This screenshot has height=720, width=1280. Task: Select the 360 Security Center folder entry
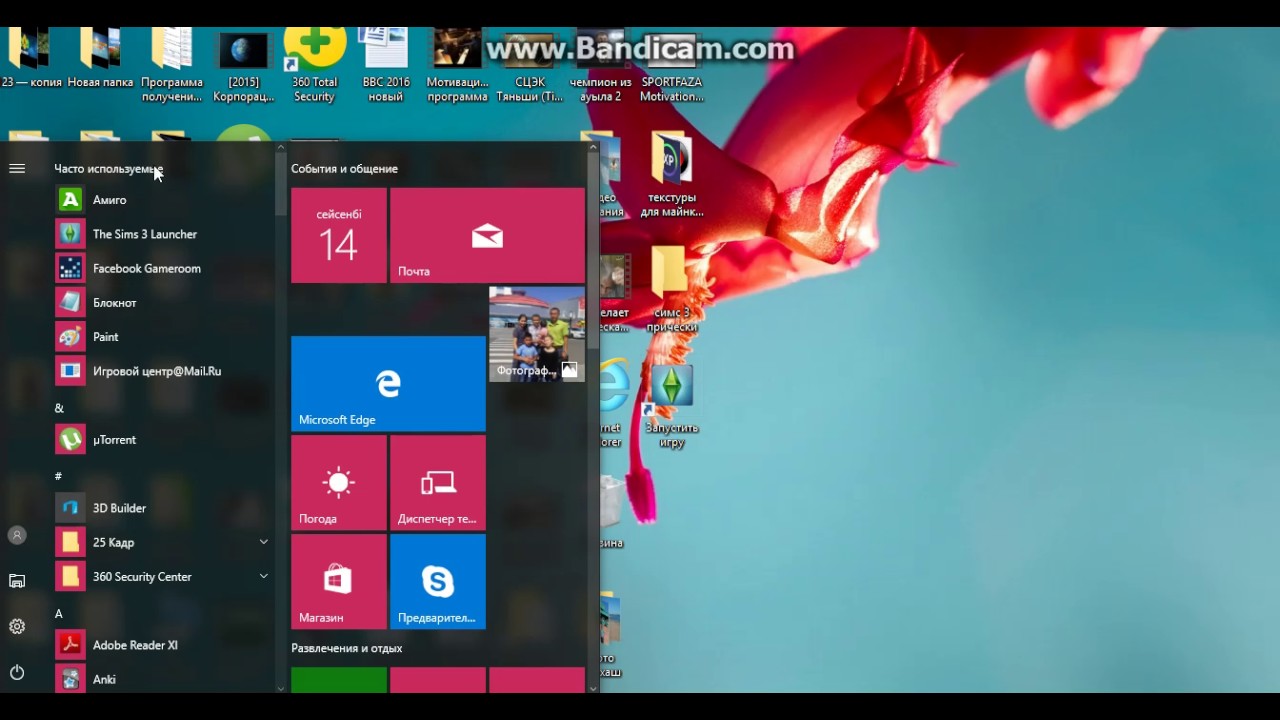pyautogui.click(x=162, y=576)
